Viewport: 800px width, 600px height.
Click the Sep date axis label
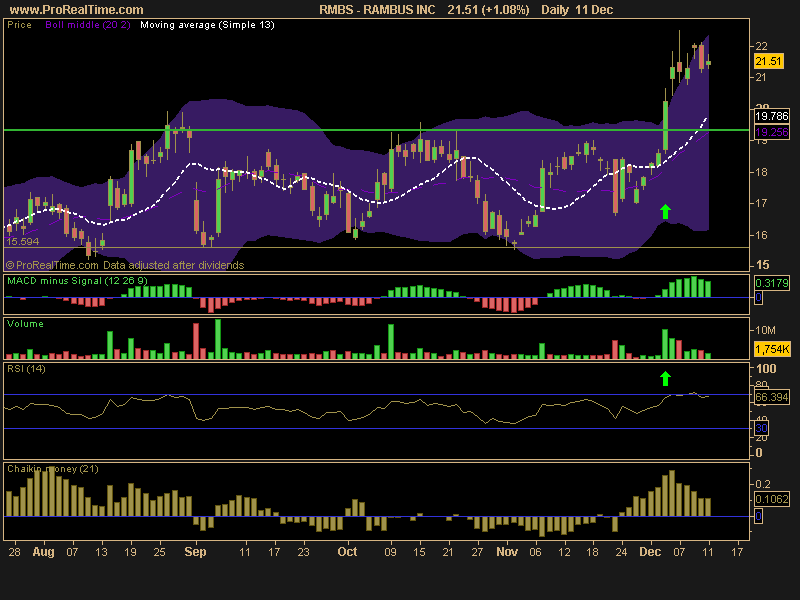click(195, 552)
